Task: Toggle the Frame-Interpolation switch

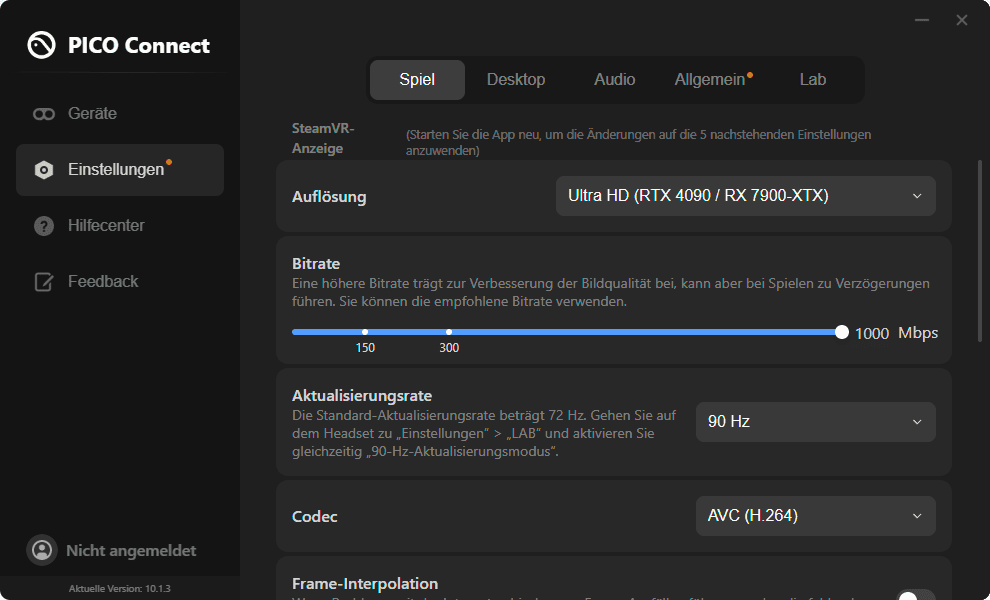Action: (915, 595)
